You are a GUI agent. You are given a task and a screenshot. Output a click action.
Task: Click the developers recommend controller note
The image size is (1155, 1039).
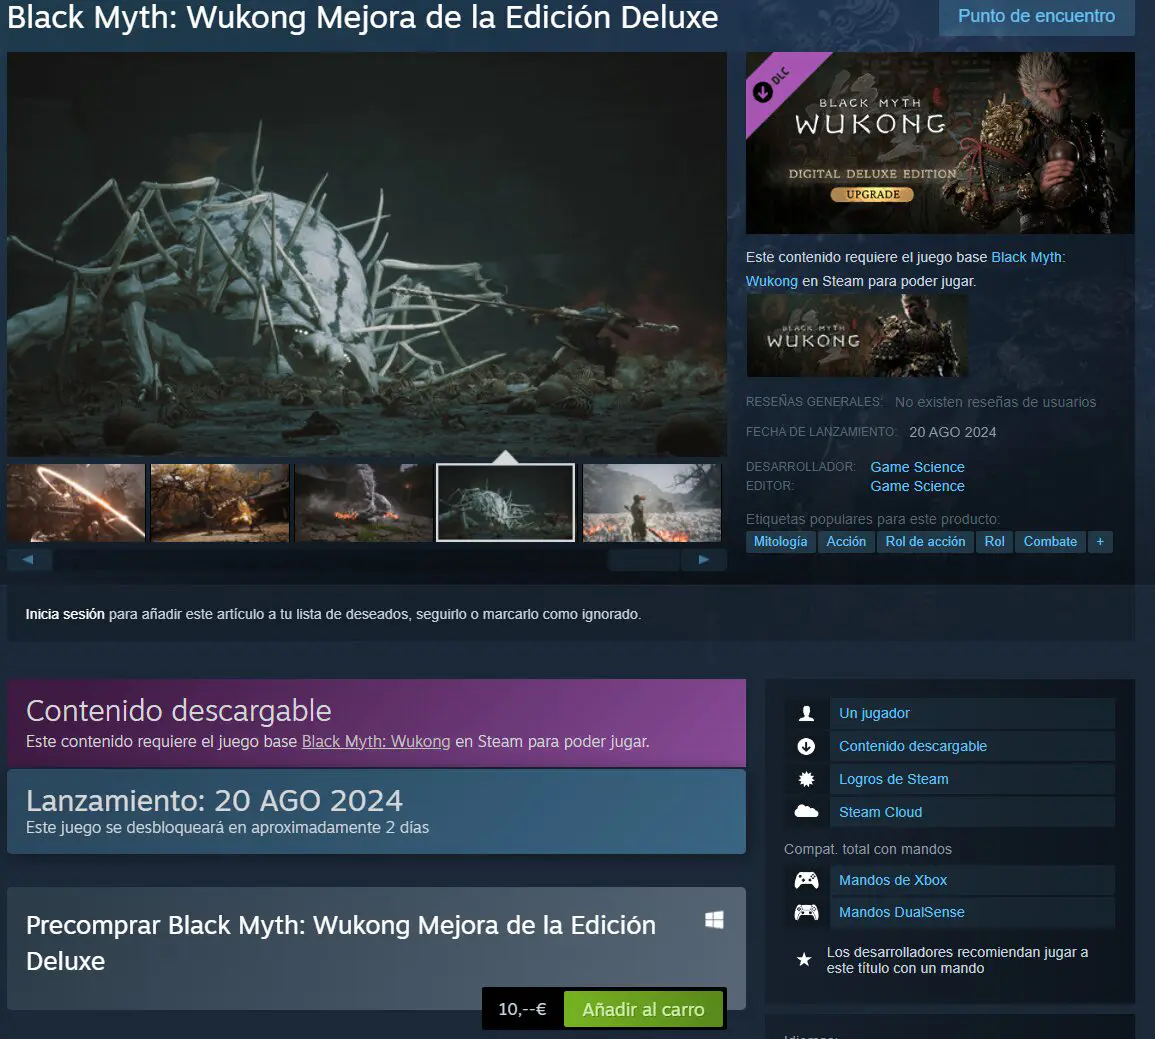pyautogui.click(x=957, y=960)
